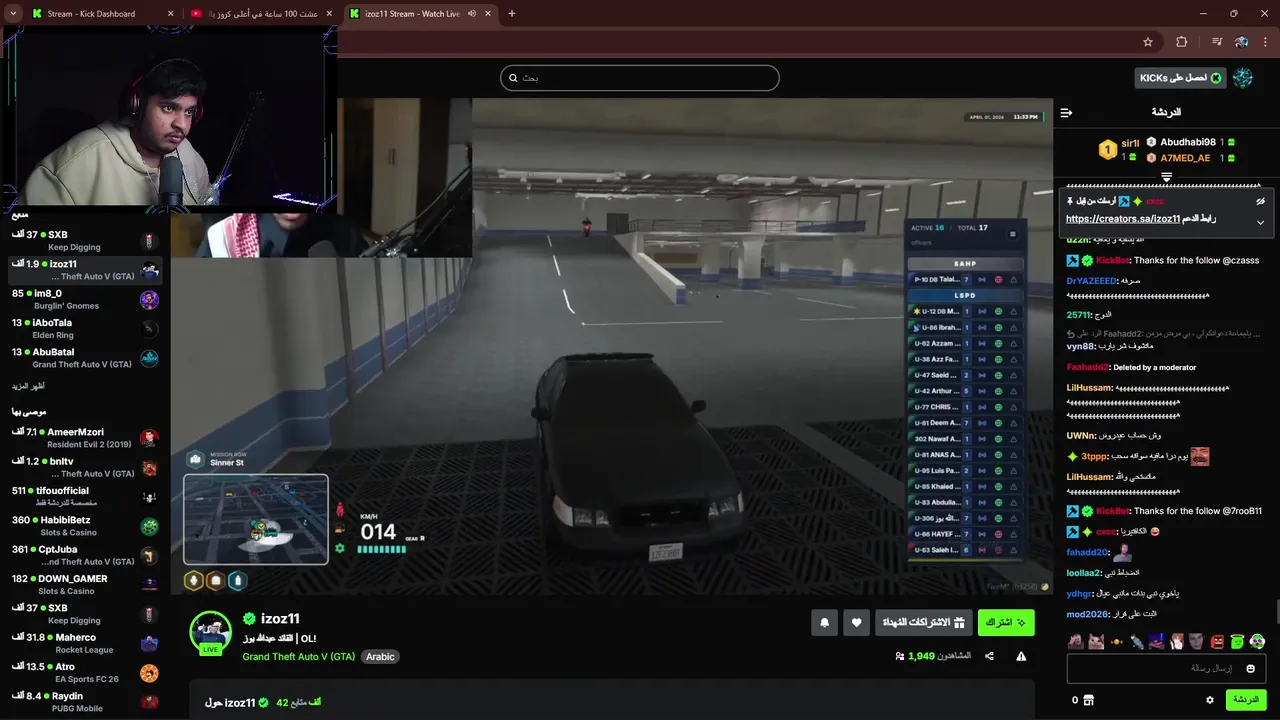Share the stream with the share icon
This screenshot has width=1280, height=720.
989,656
